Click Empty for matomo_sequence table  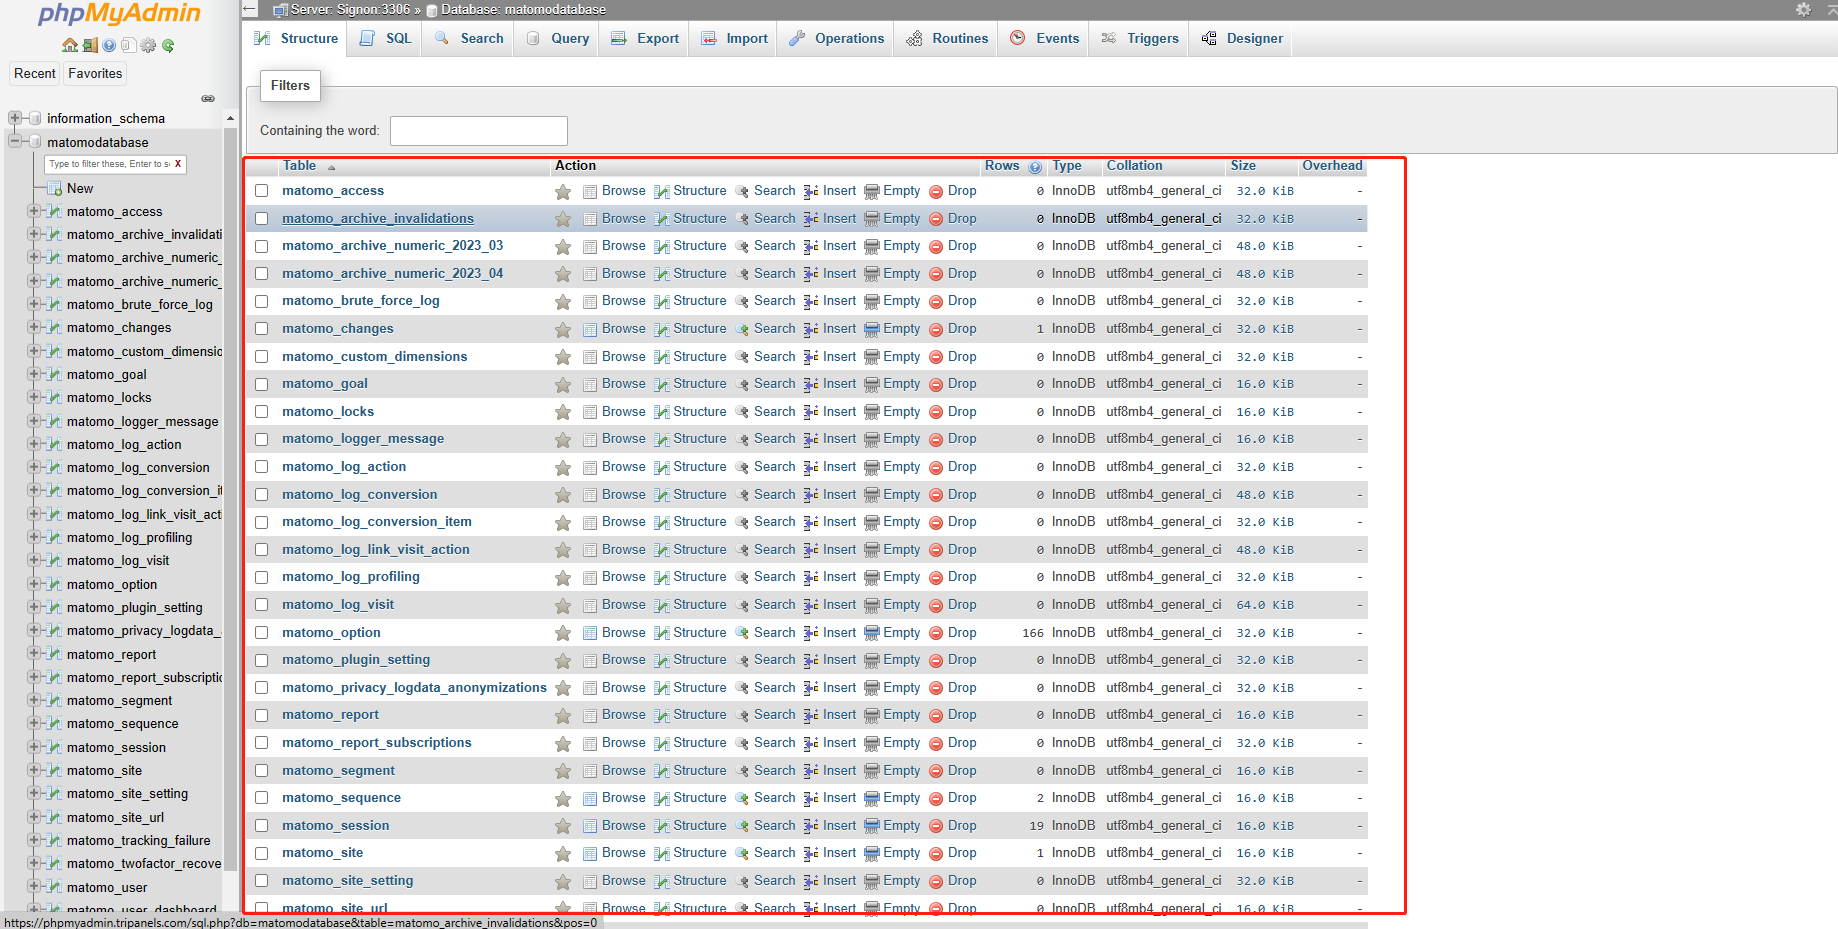click(x=892, y=798)
